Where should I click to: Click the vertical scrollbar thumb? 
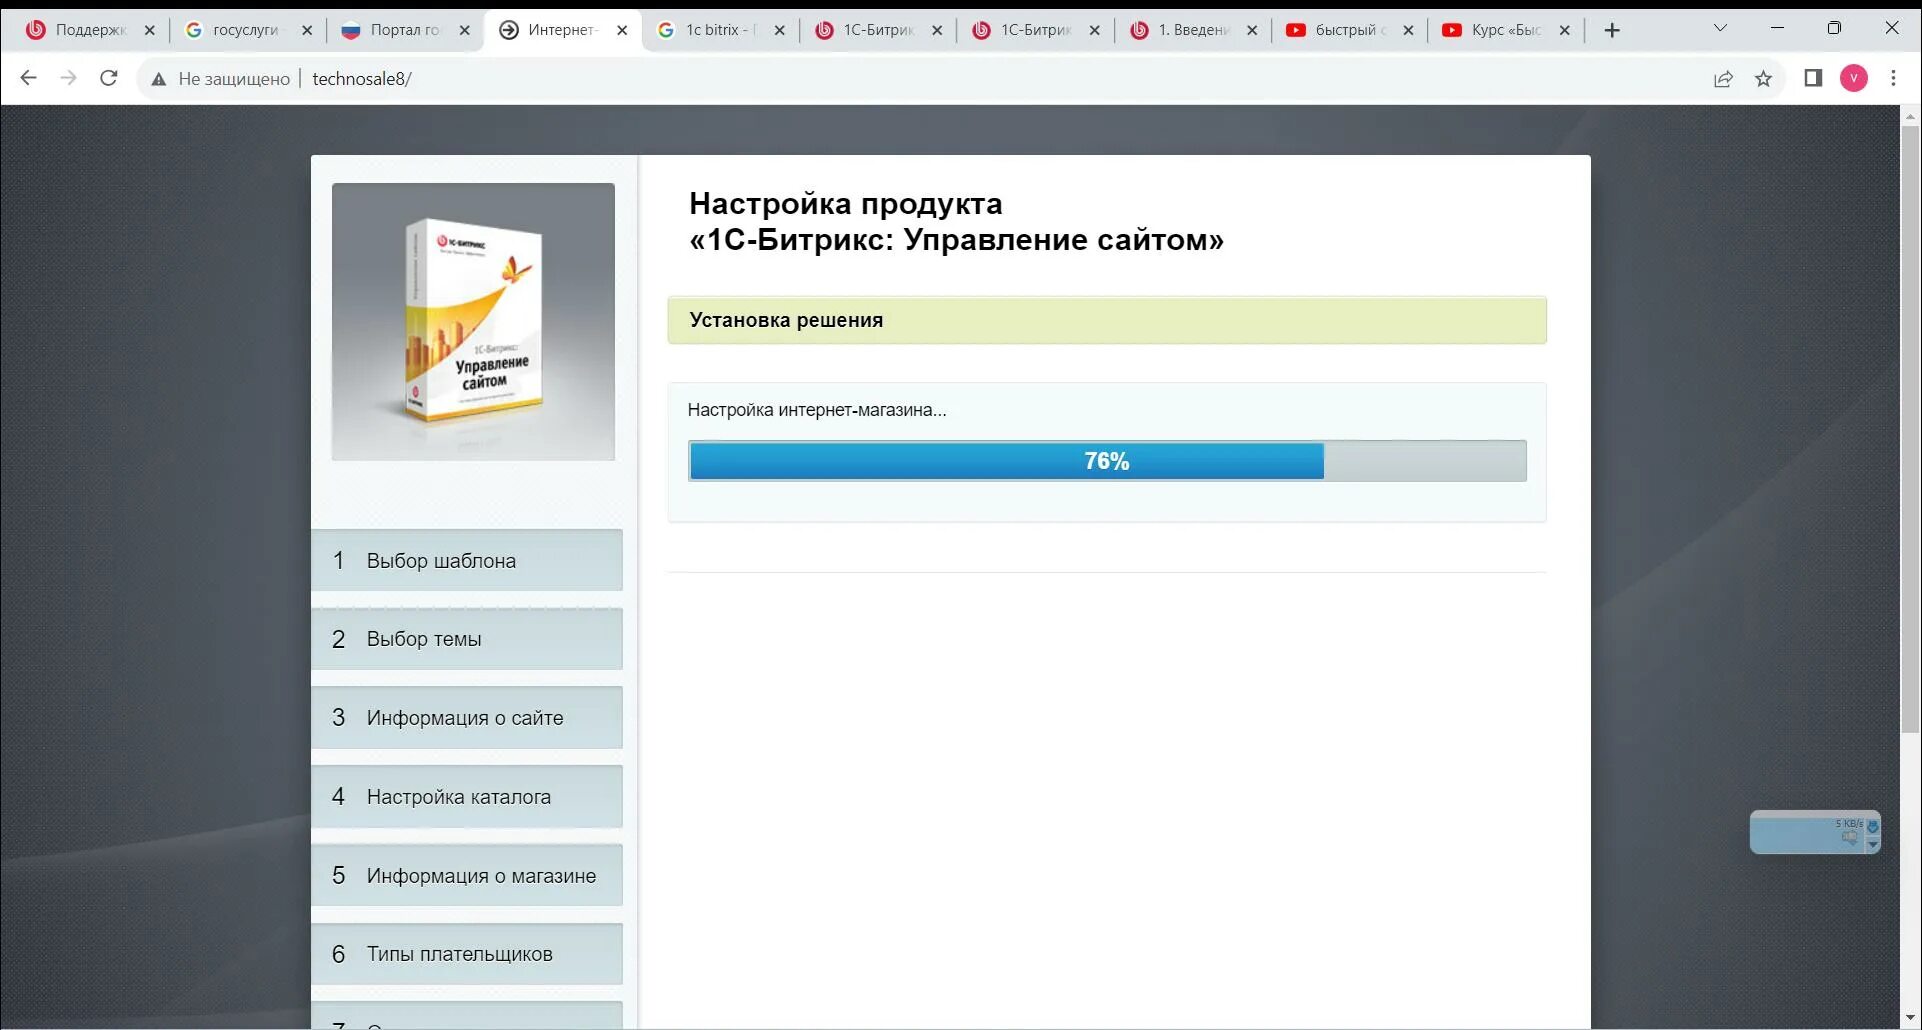coord(1910,429)
